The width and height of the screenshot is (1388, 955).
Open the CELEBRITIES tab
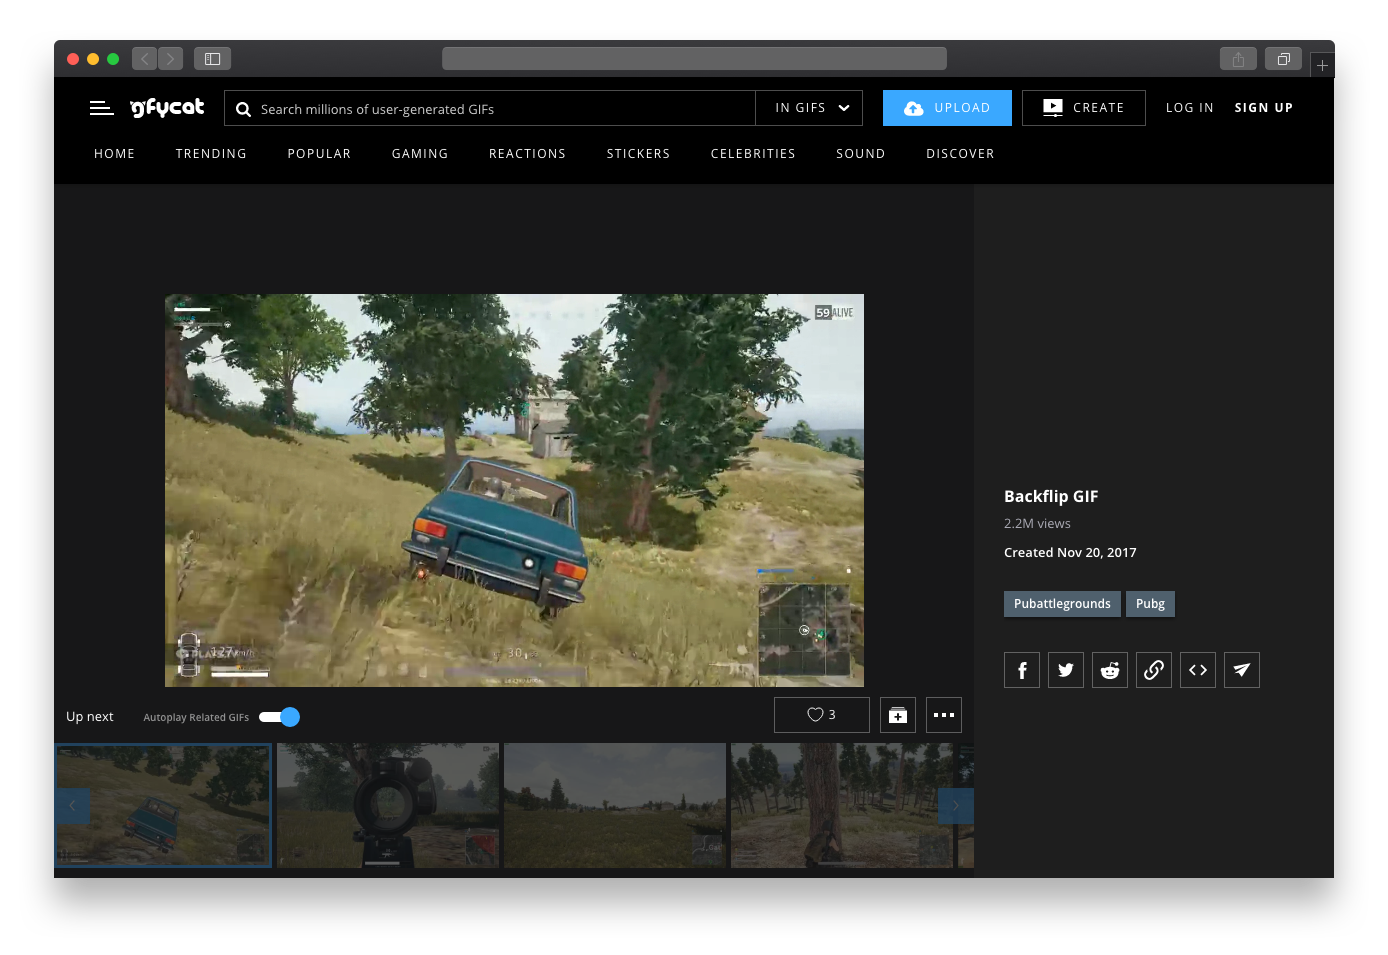point(753,154)
